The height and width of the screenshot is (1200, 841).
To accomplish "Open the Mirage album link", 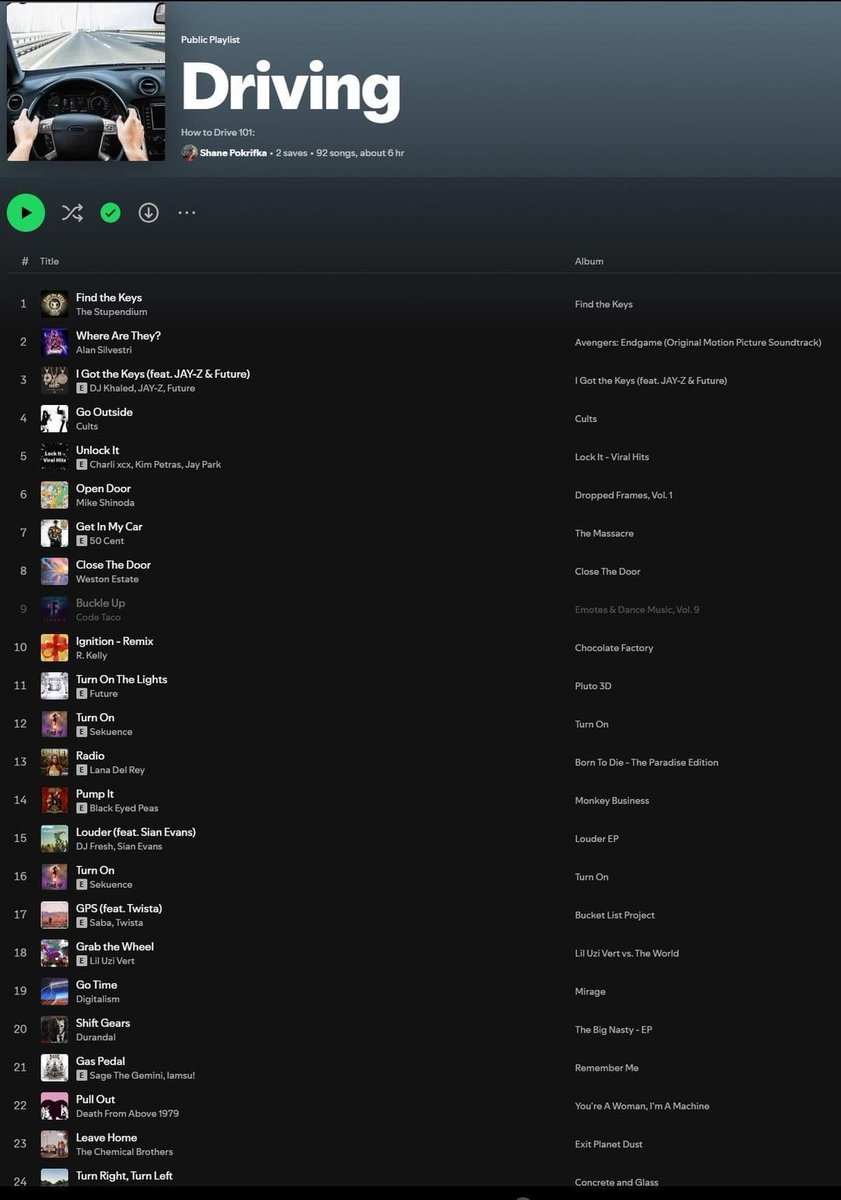I will point(590,992).
